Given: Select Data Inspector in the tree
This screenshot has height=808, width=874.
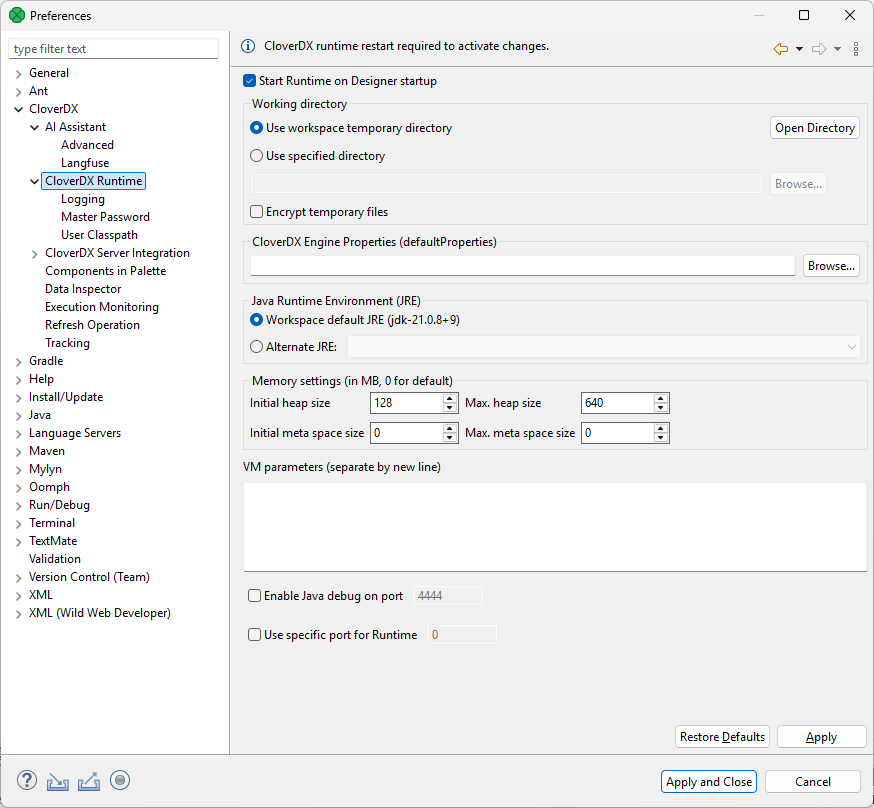Looking at the screenshot, I should (83, 289).
